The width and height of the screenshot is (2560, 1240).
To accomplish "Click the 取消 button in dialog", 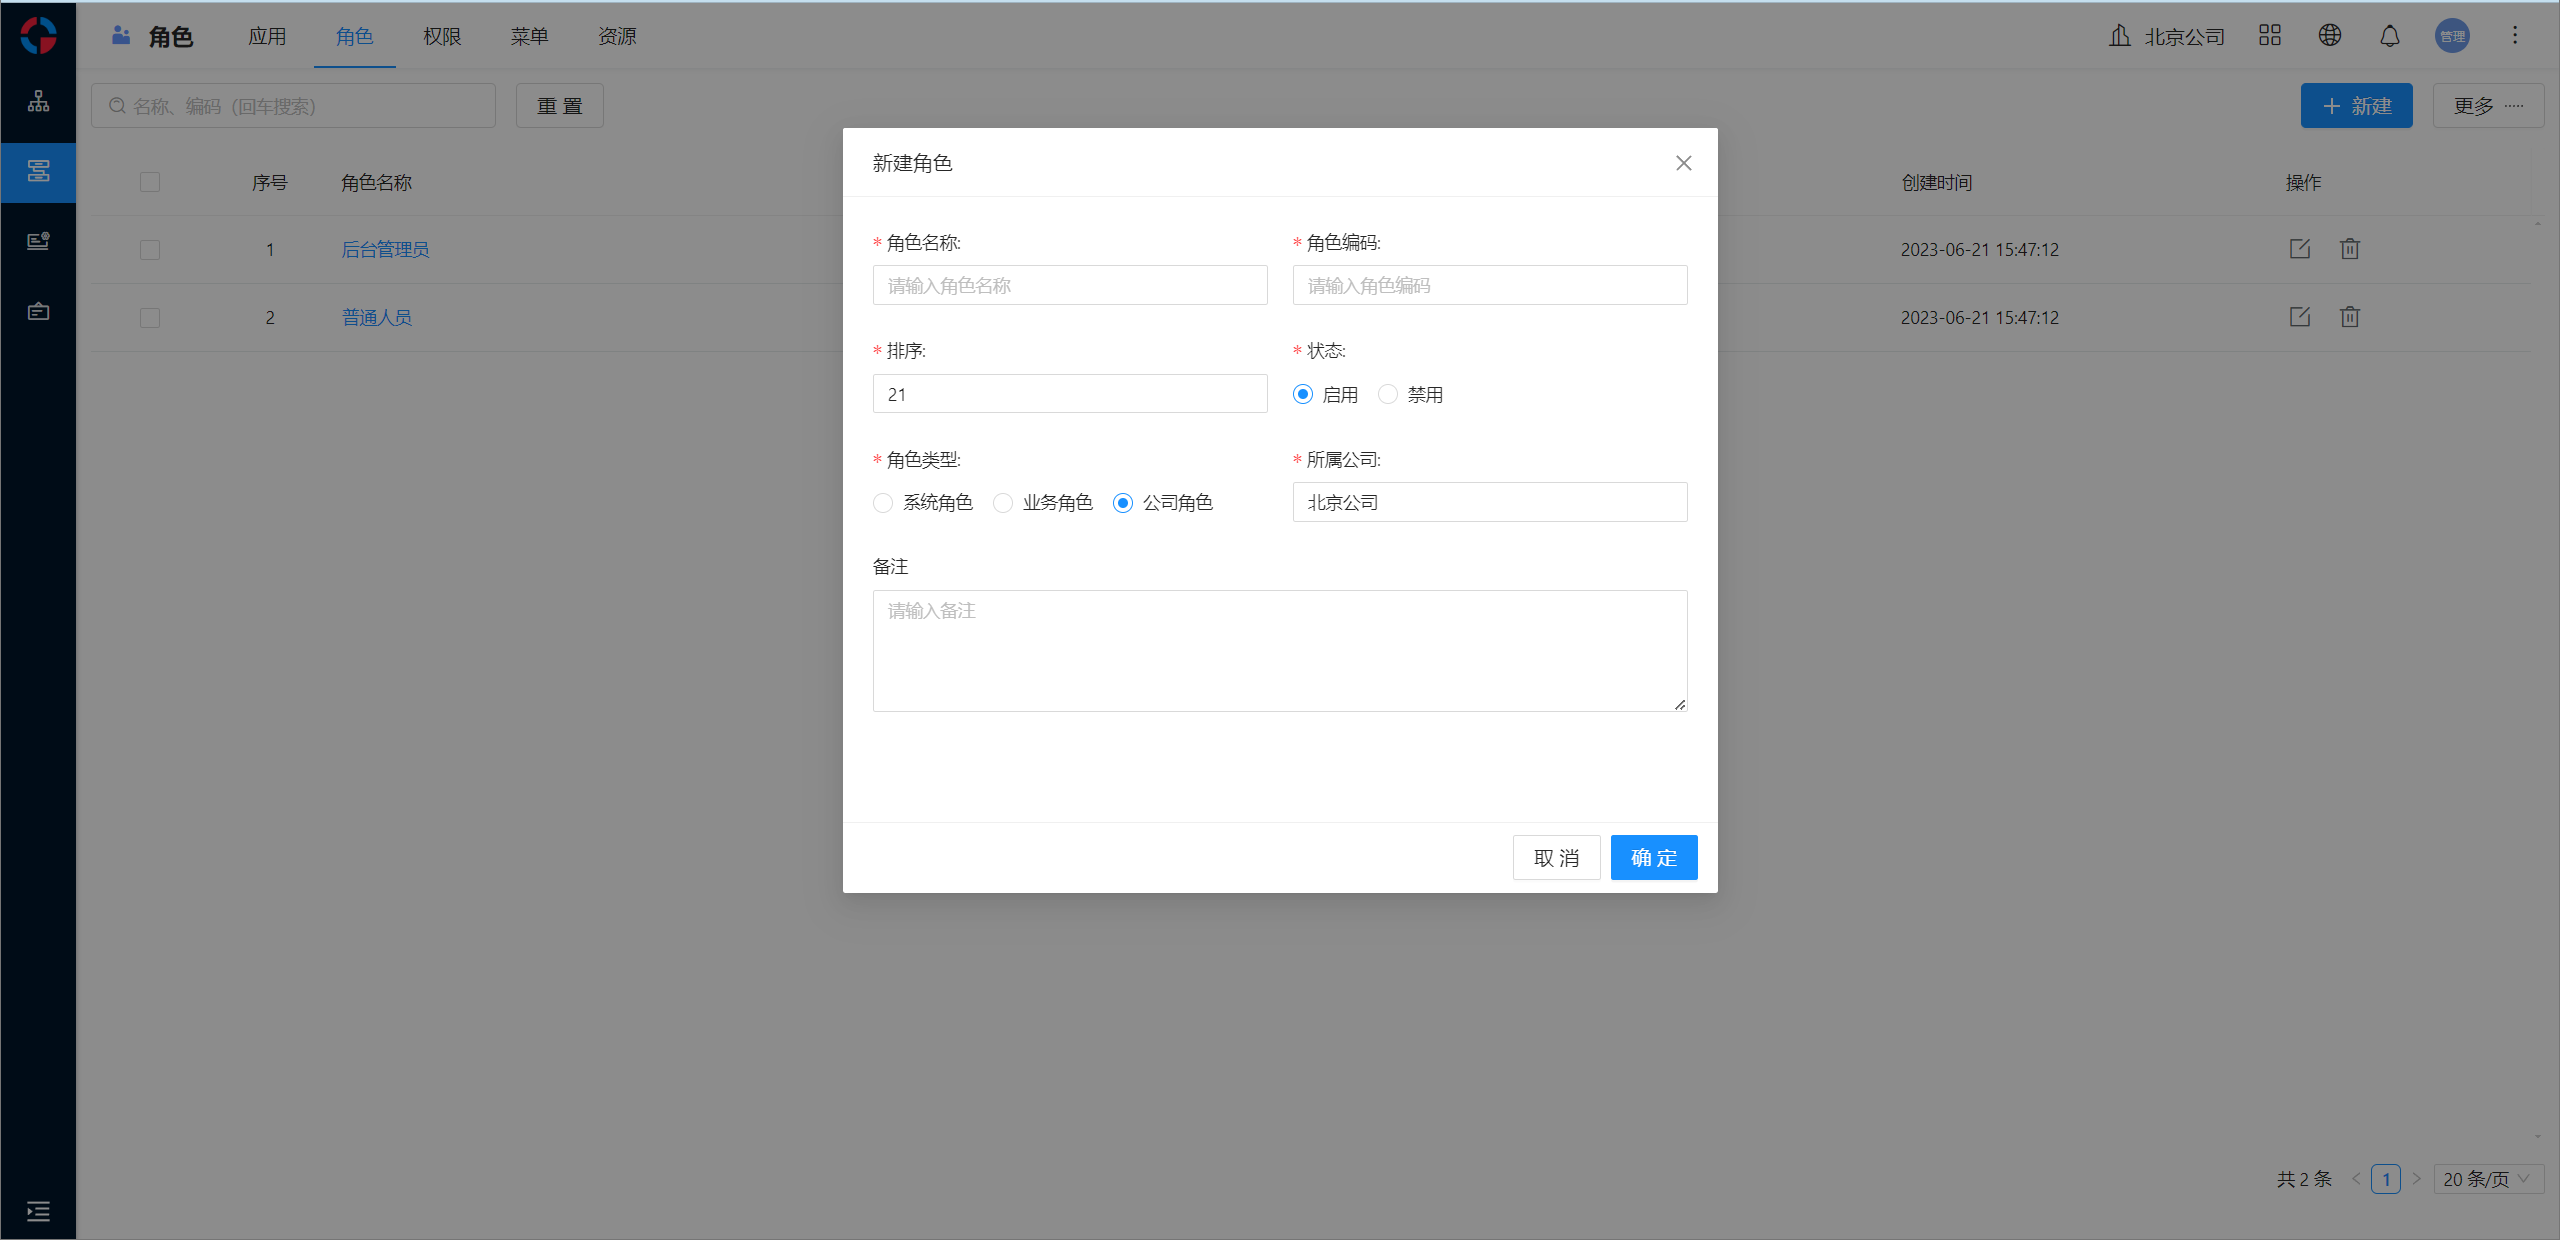I will coord(1556,858).
